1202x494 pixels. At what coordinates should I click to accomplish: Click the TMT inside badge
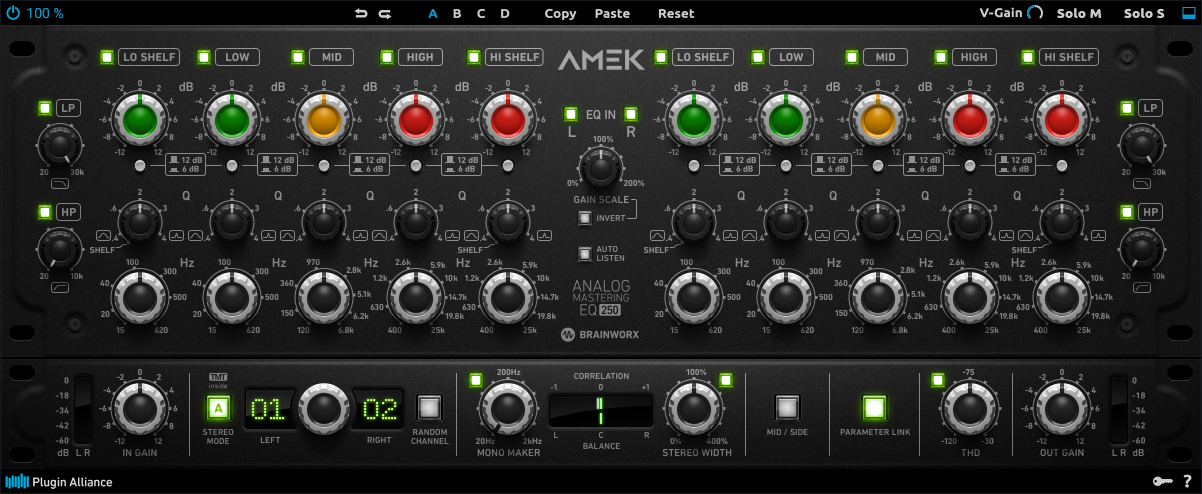point(217,379)
